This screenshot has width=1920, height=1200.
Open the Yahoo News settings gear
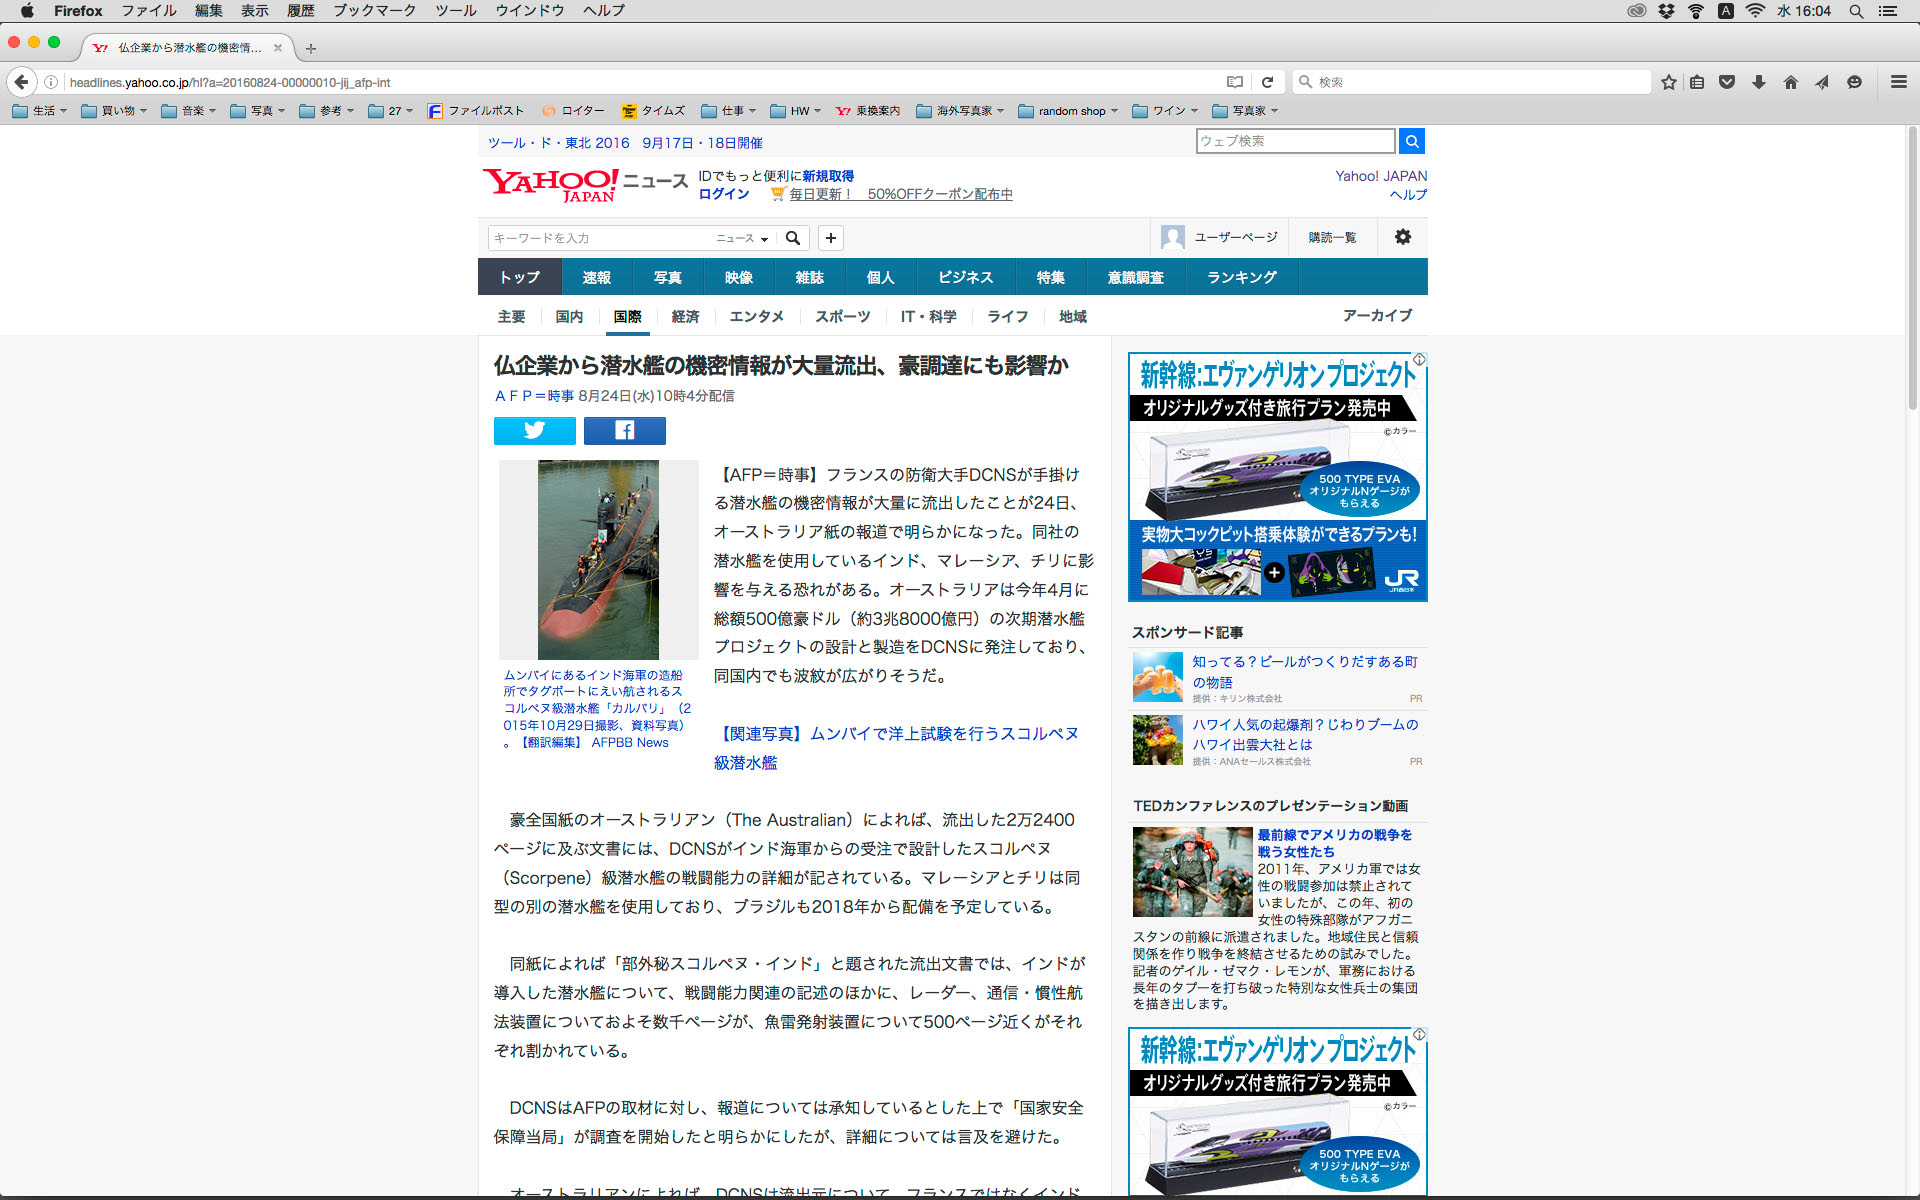point(1402,237)
